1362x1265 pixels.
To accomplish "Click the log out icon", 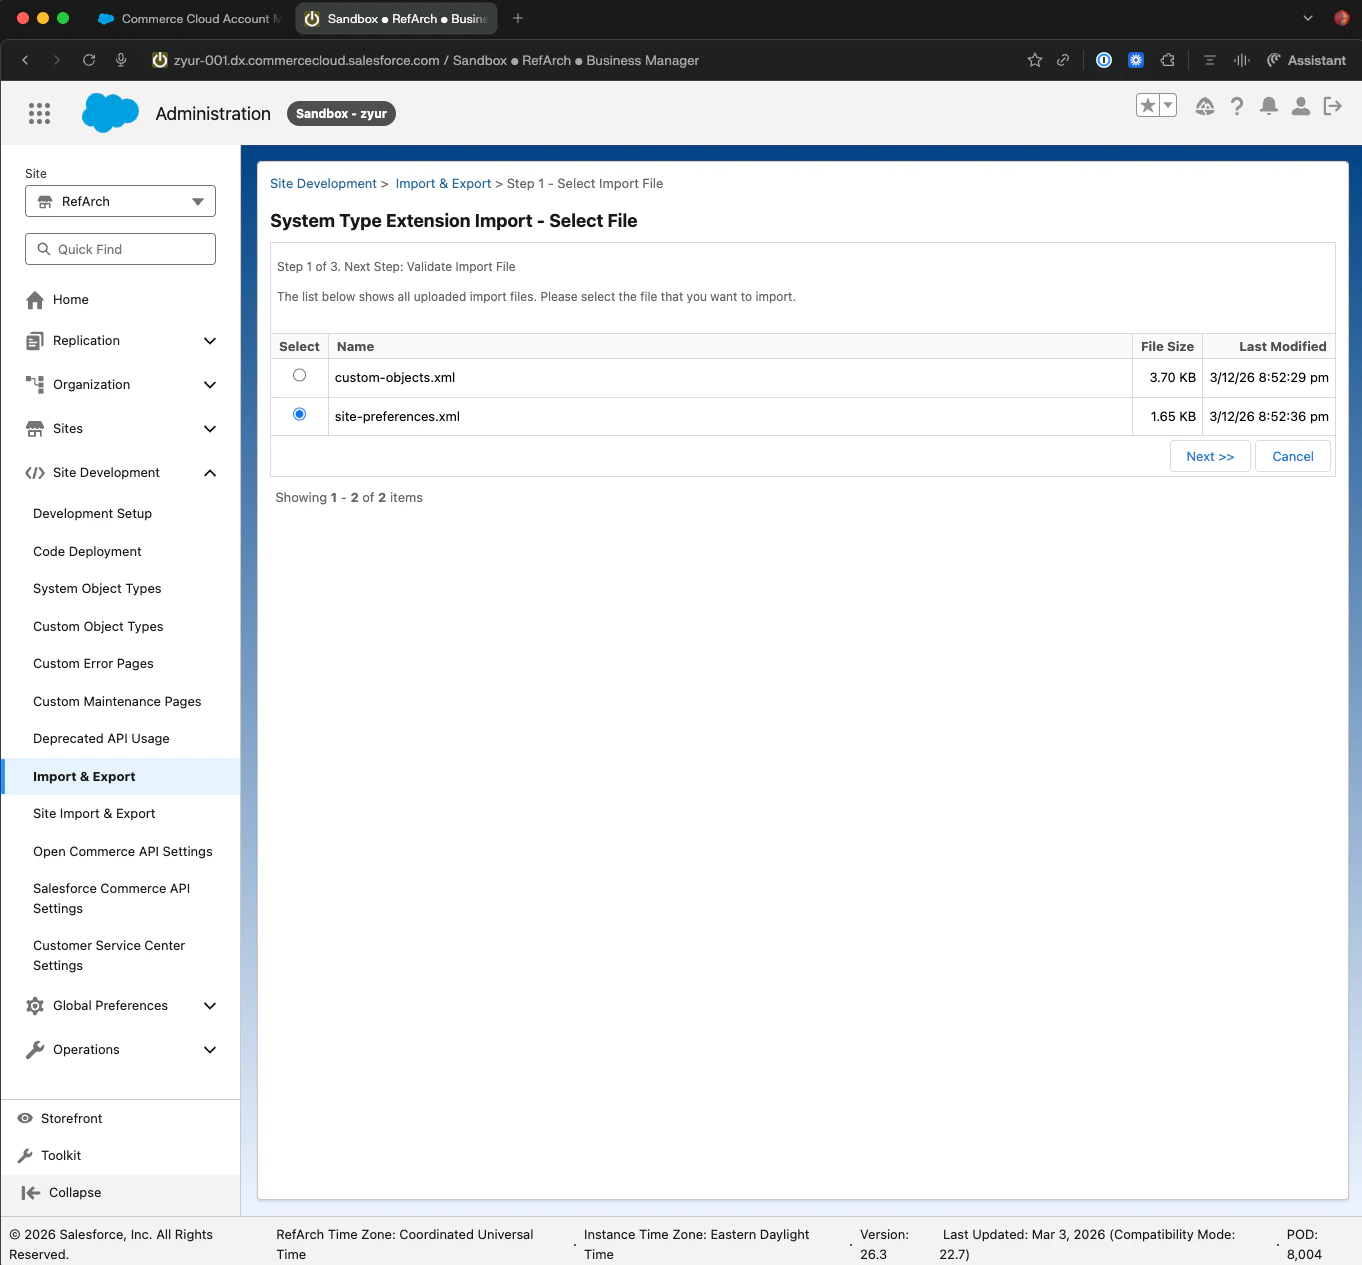I will pos(1333,106).
